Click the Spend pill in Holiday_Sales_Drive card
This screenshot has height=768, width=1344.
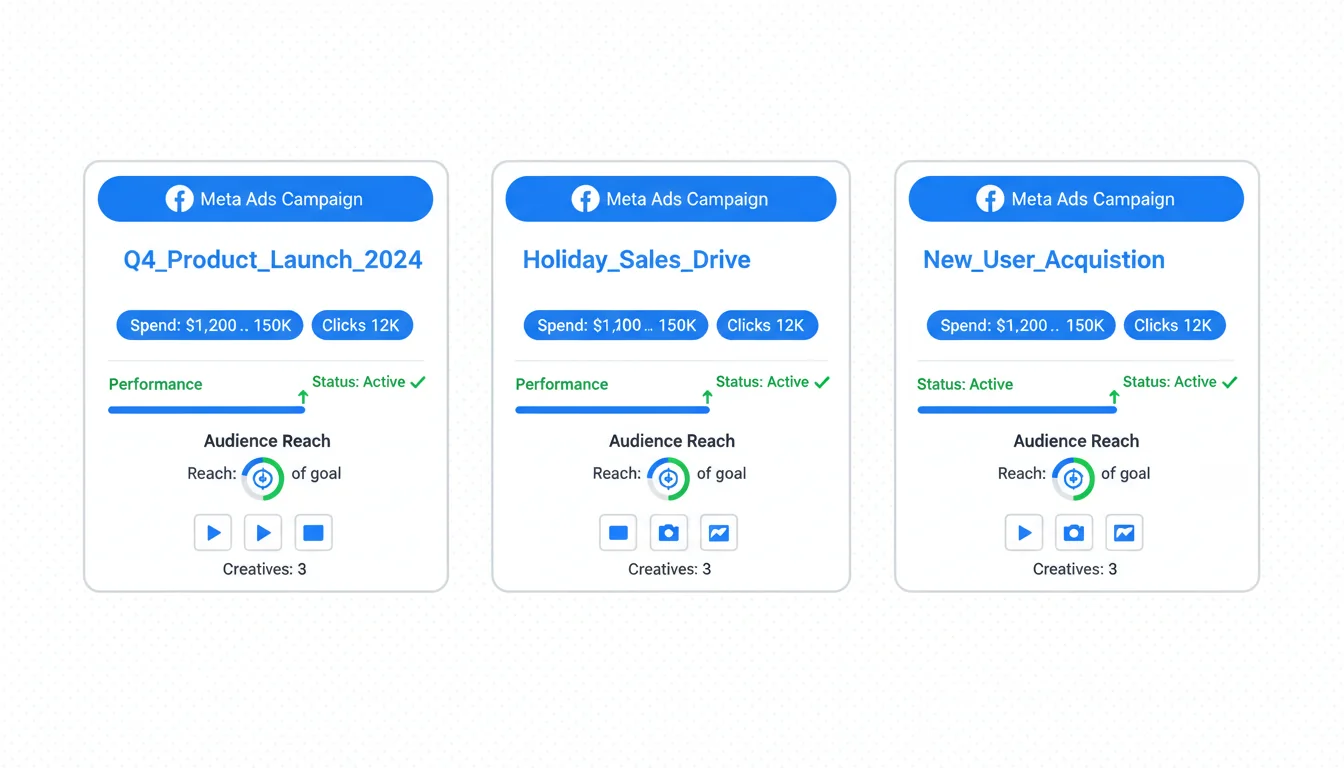(616, 325)
